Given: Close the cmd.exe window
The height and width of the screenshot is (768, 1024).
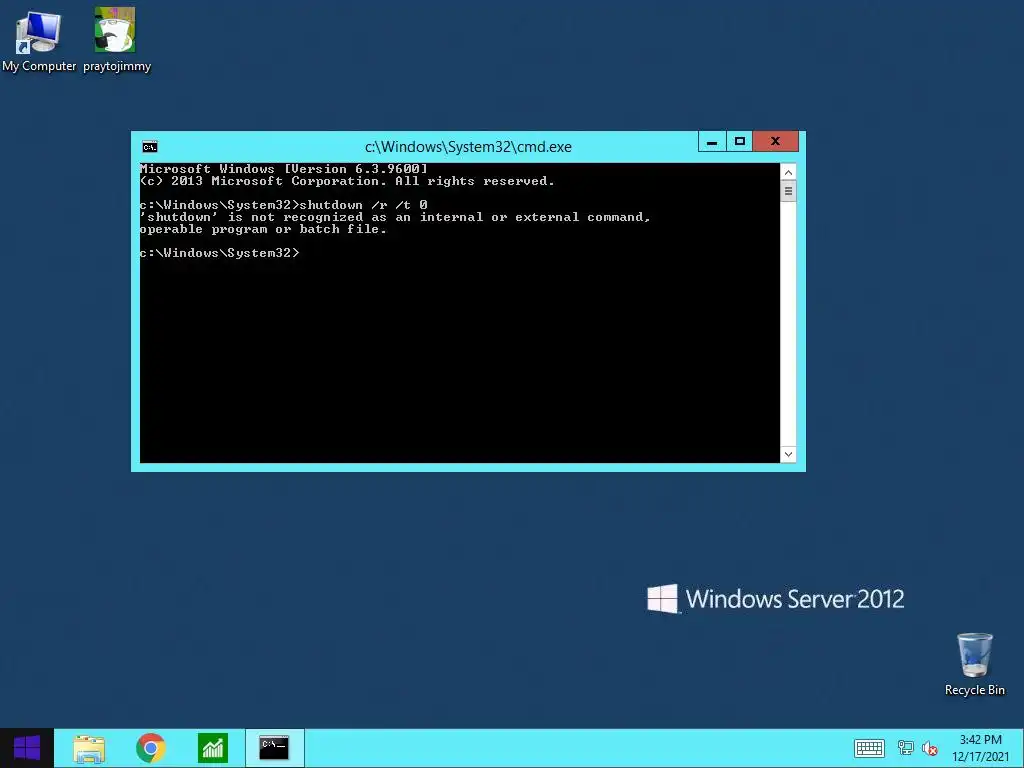Looking at the screenshot, I should pos(775,141).
